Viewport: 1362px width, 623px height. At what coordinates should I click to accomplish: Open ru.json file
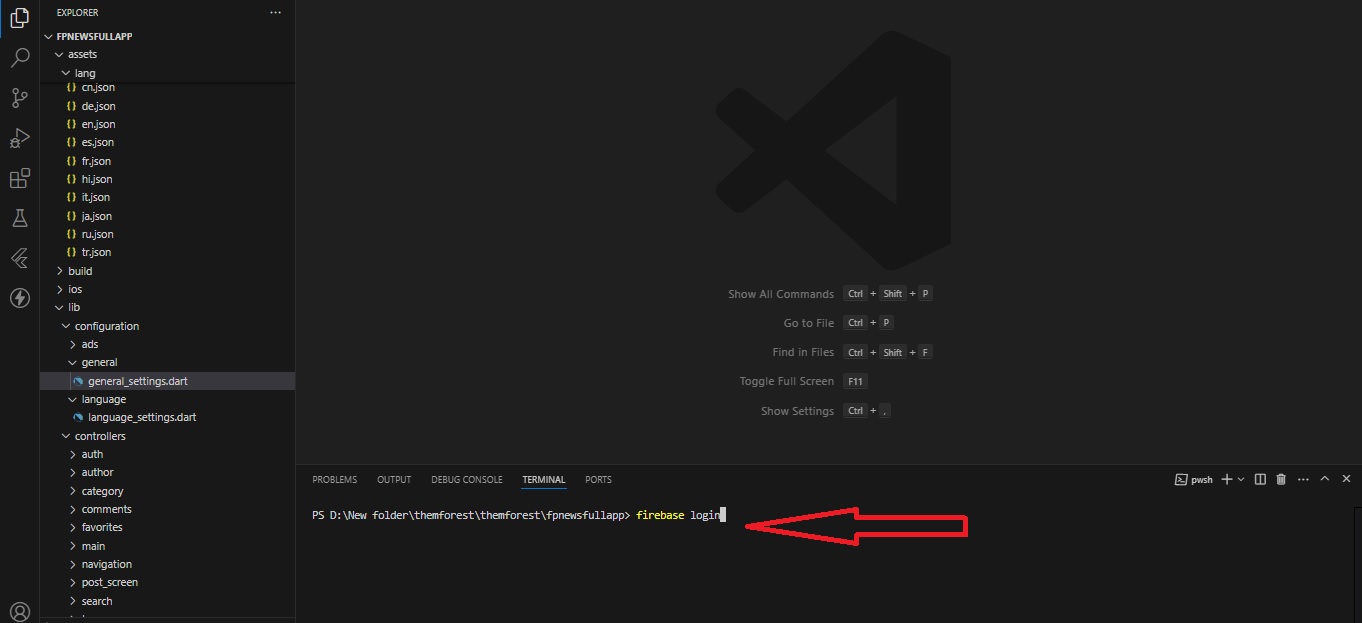(167, 234)
